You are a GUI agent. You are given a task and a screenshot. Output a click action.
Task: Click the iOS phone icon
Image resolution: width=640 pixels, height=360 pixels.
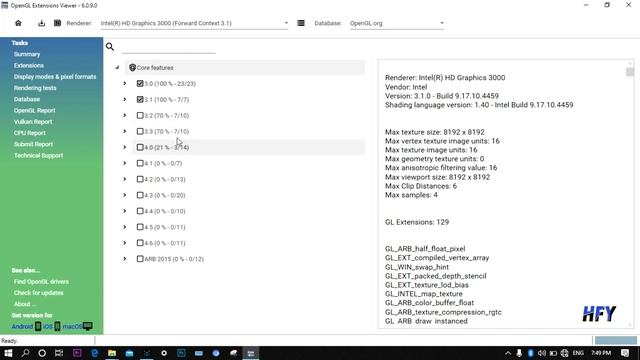point(58,326)
